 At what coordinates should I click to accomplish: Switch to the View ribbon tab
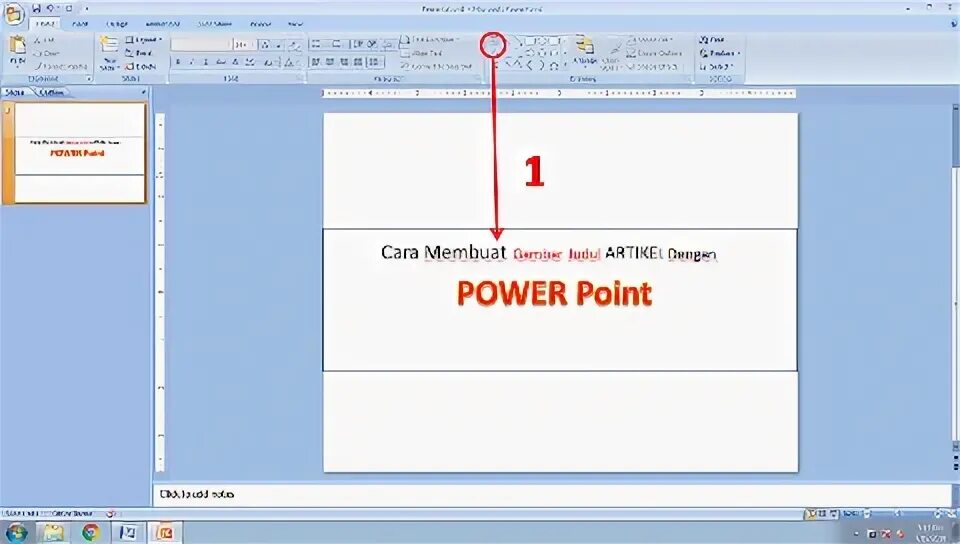pos(295,24)
